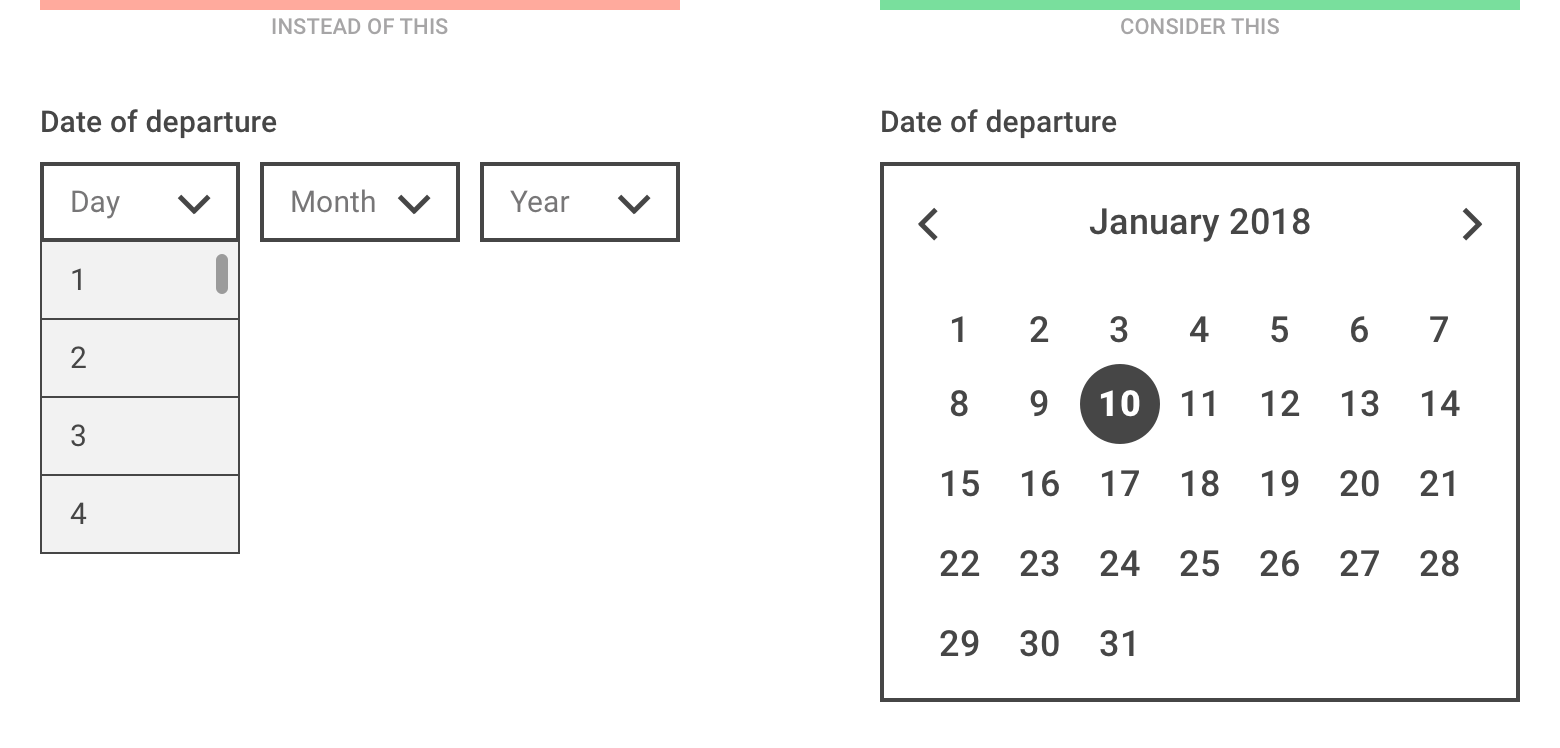The image size is (1560, 748).
Task: Choose January 17 in the calendar
Action: click(x=1119, y=484)
